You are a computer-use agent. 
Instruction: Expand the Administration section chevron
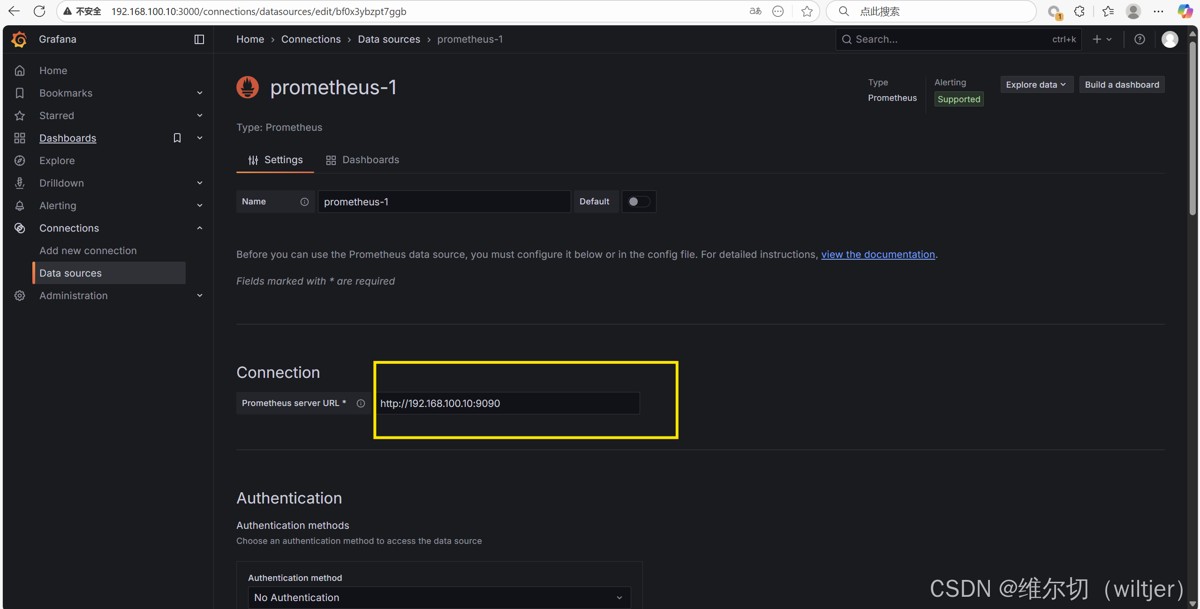[199, 295]
